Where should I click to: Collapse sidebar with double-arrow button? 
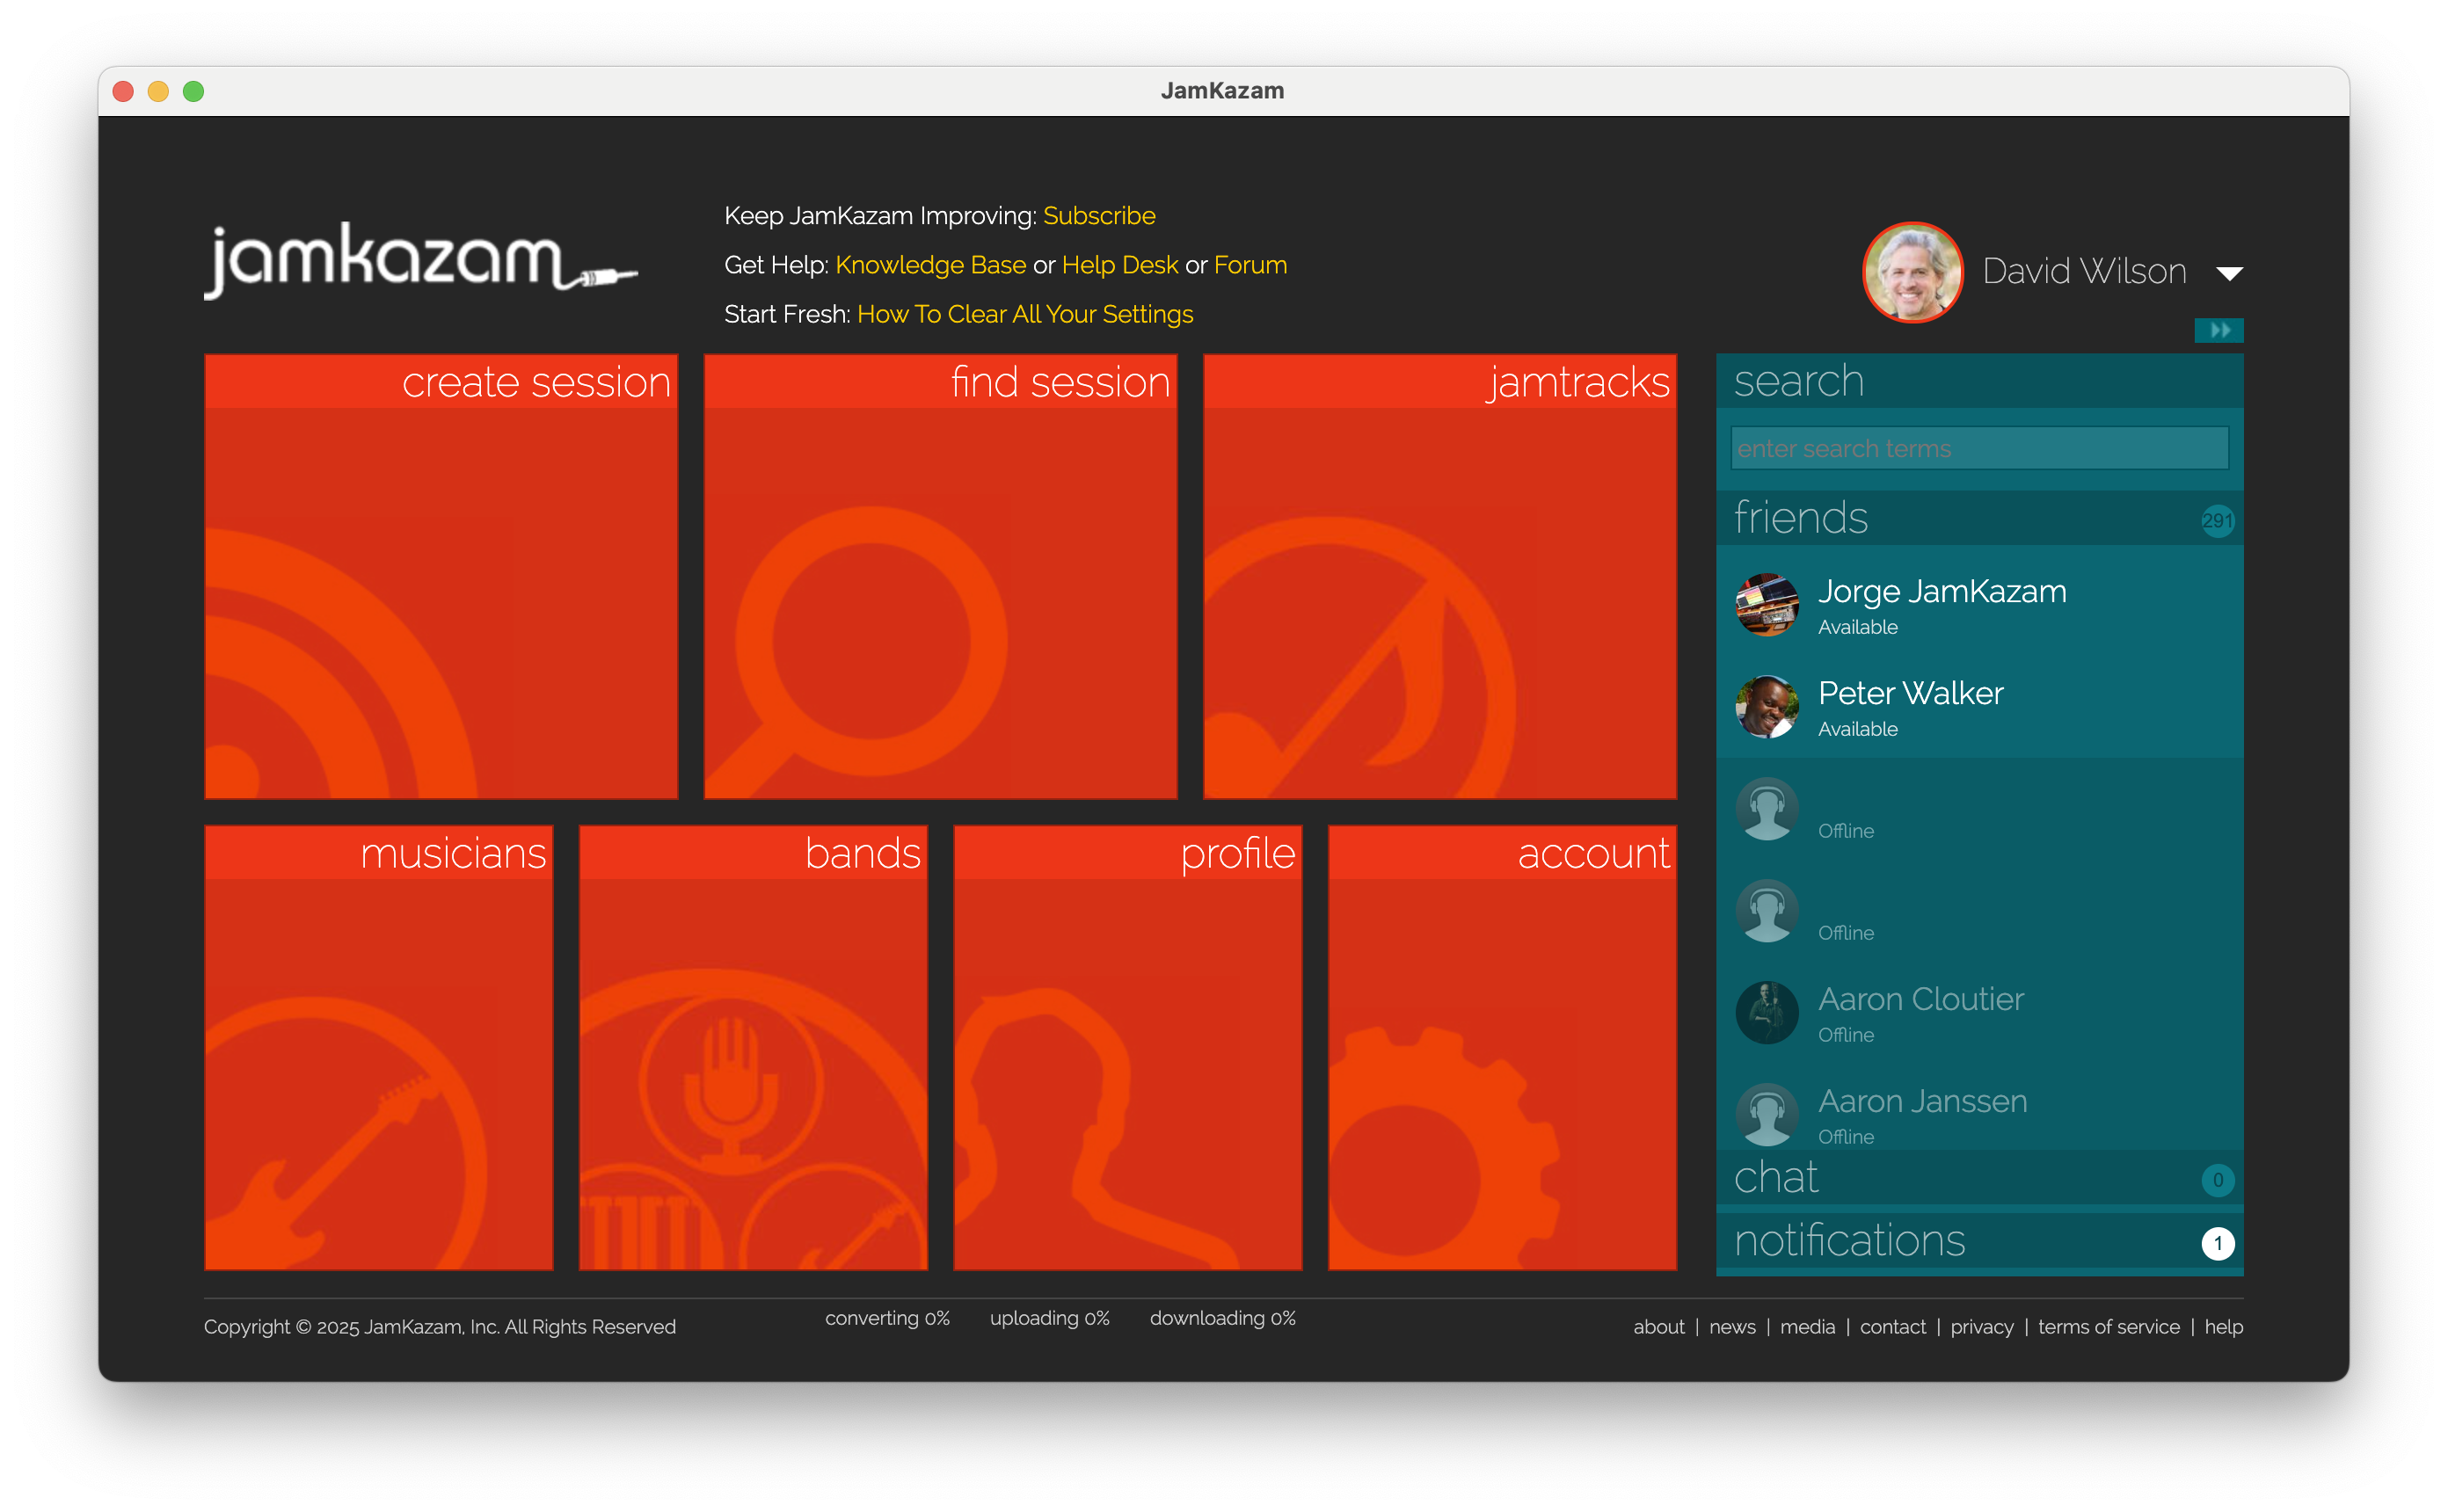(2218, 330)
